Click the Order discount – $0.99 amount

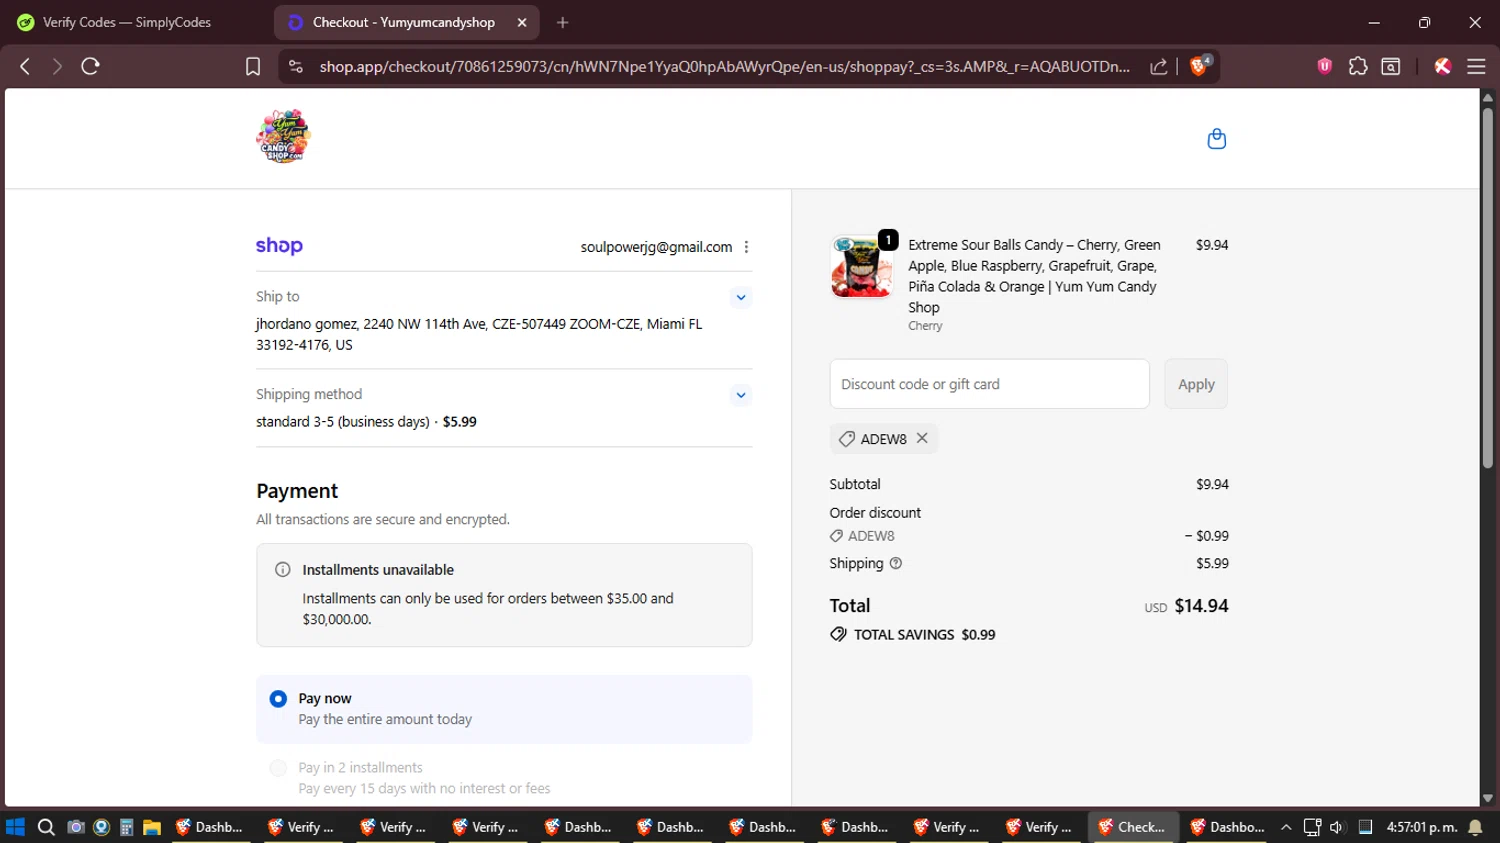click(x=1206, y=536)
